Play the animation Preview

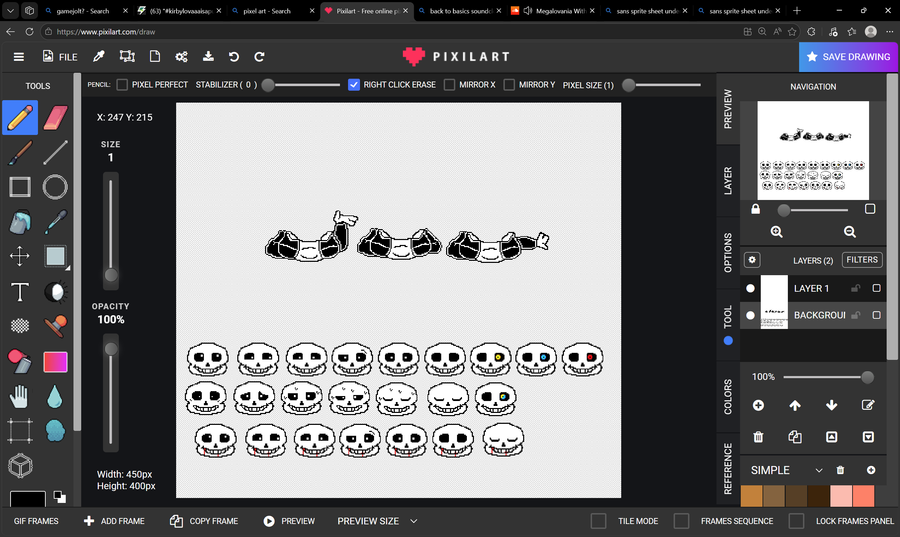289,521
